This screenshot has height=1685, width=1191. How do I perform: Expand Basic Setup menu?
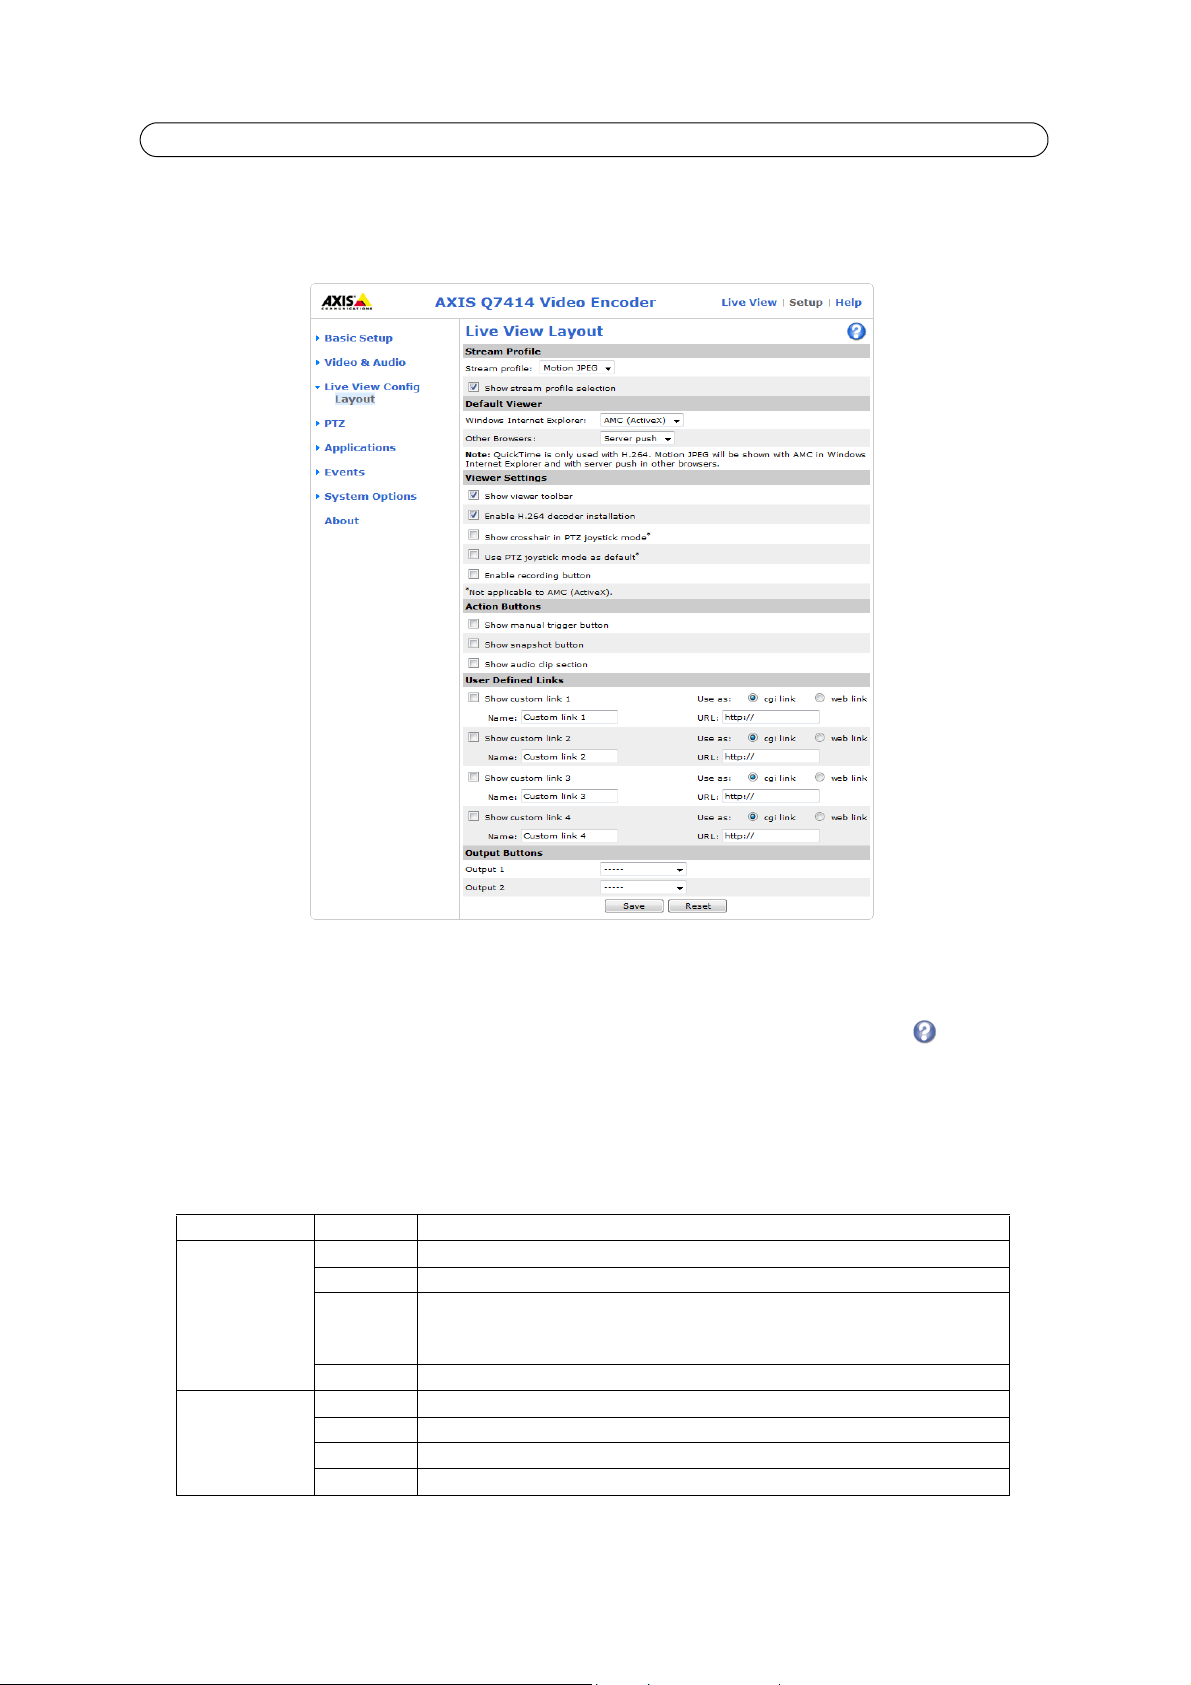coord(358,338)
